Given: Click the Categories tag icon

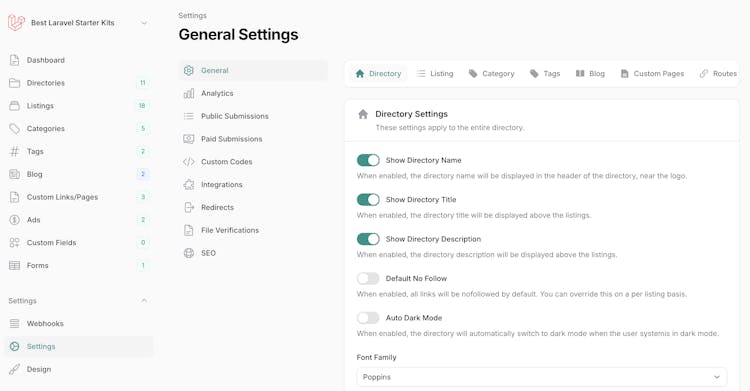Looking at the screenshot, I should pos(15,129).
